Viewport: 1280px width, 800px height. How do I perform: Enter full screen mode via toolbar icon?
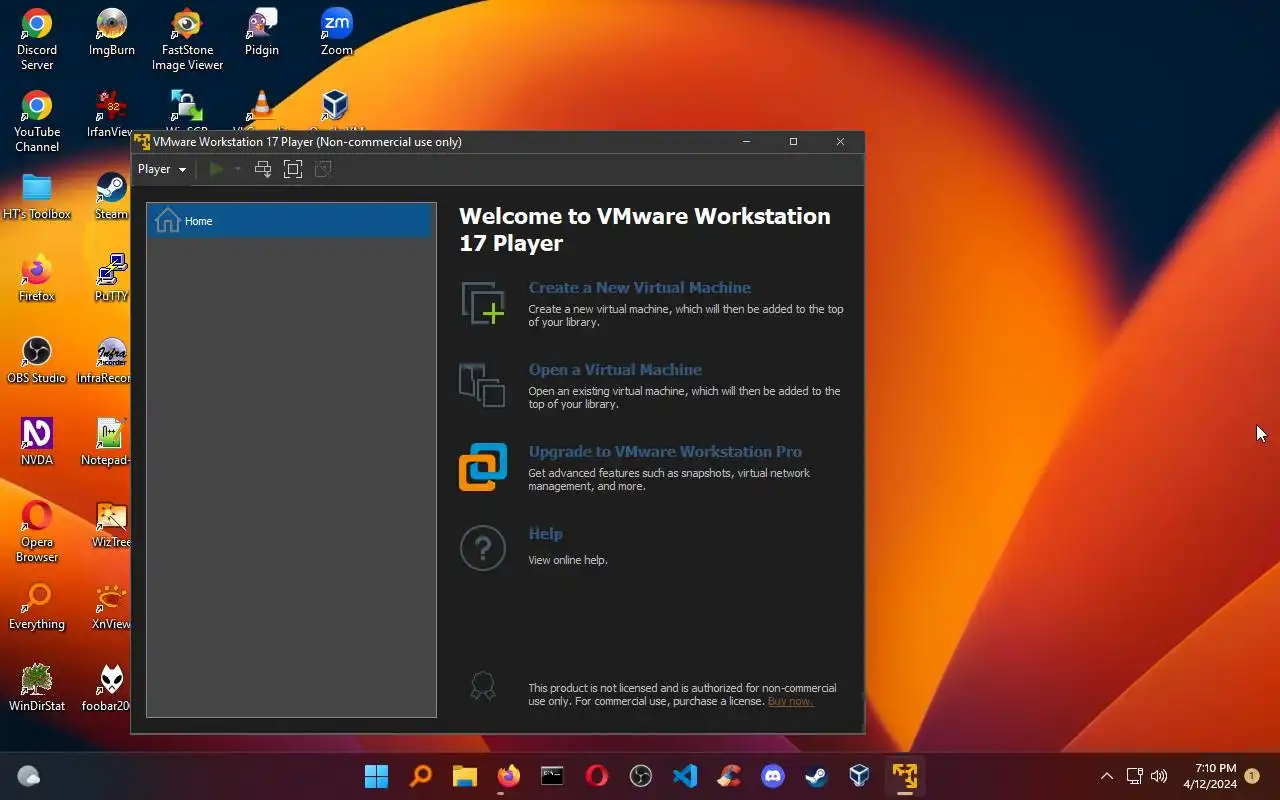[293, 169]
